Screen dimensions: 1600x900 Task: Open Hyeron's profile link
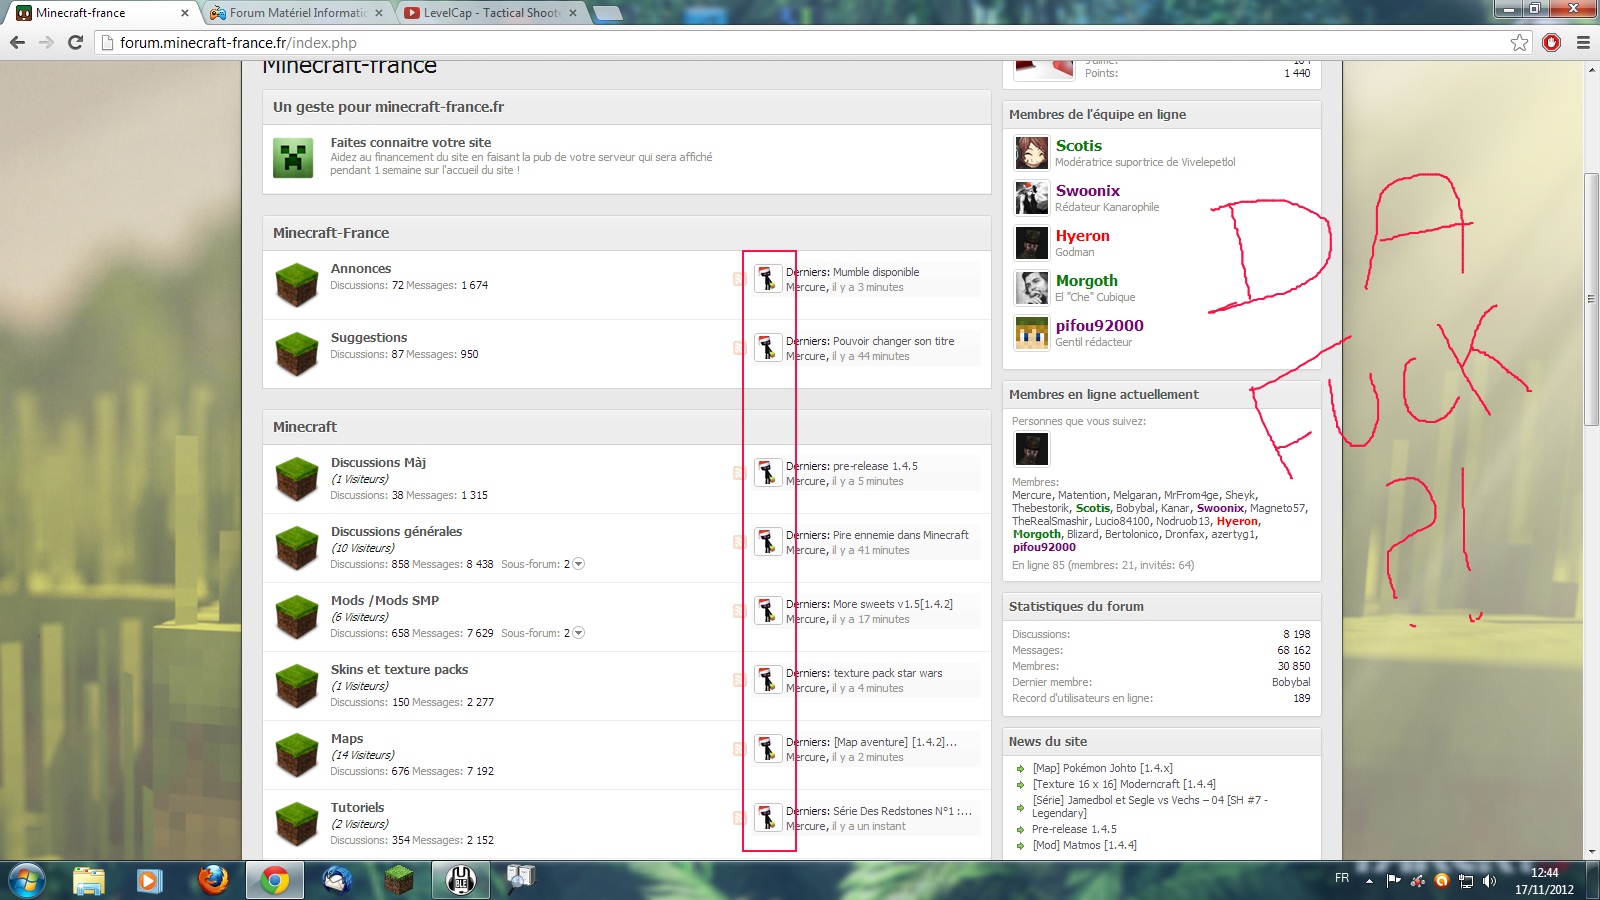[1082, 236]
